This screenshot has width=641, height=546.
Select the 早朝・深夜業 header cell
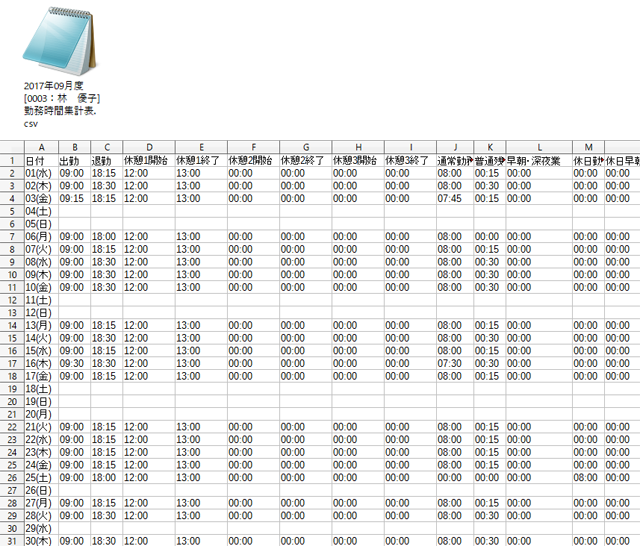click(x=539, y=160)
